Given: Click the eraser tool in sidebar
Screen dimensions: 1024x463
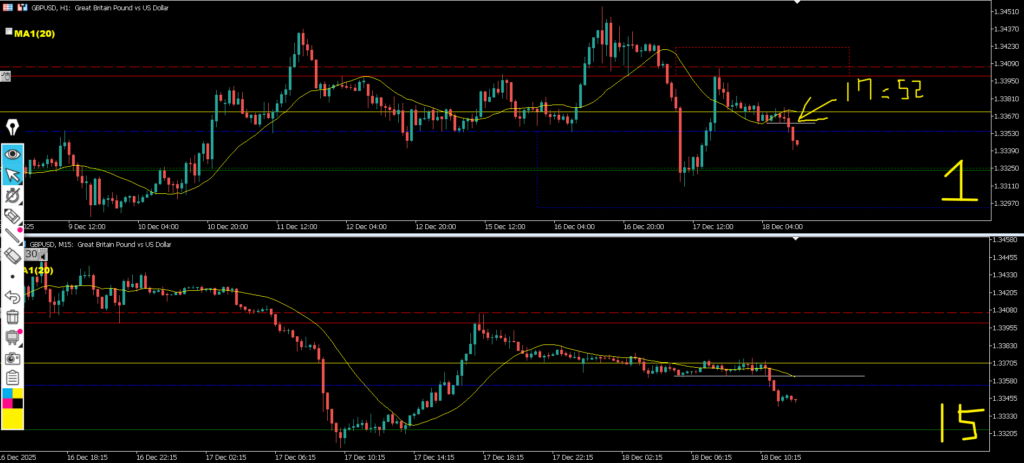Looking at the screenshot, I should (x=13, y=215).
